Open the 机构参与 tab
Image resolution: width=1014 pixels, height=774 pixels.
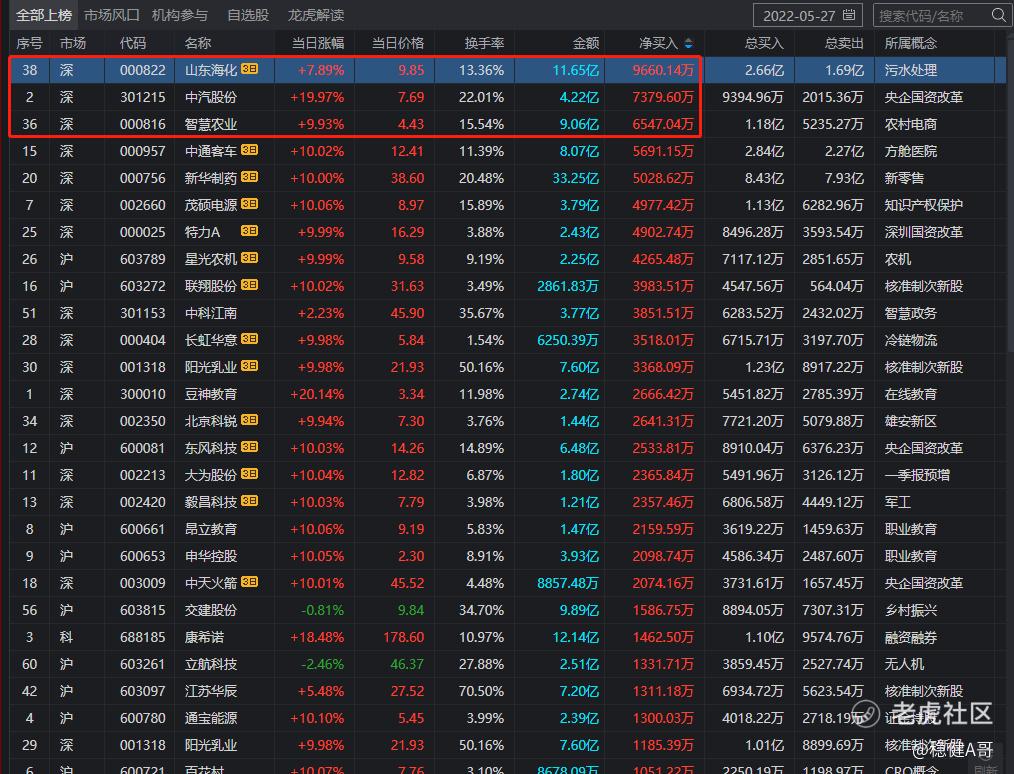point(180,15)
